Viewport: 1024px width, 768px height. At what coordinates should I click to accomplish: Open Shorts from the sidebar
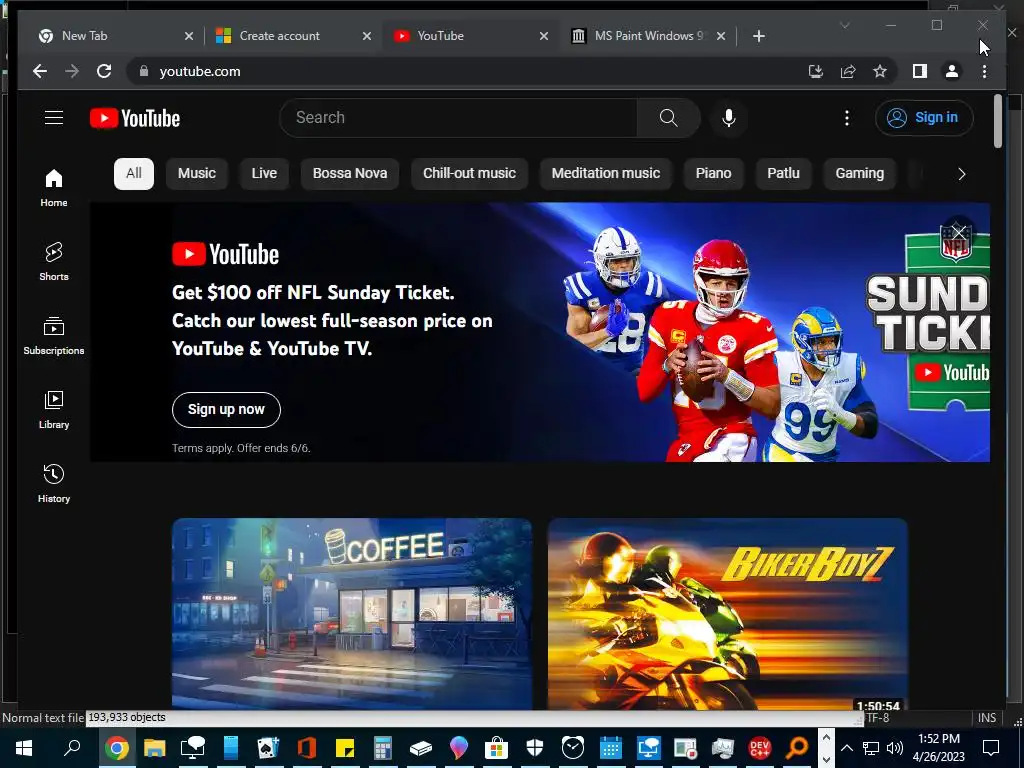[x=54, y=262]
